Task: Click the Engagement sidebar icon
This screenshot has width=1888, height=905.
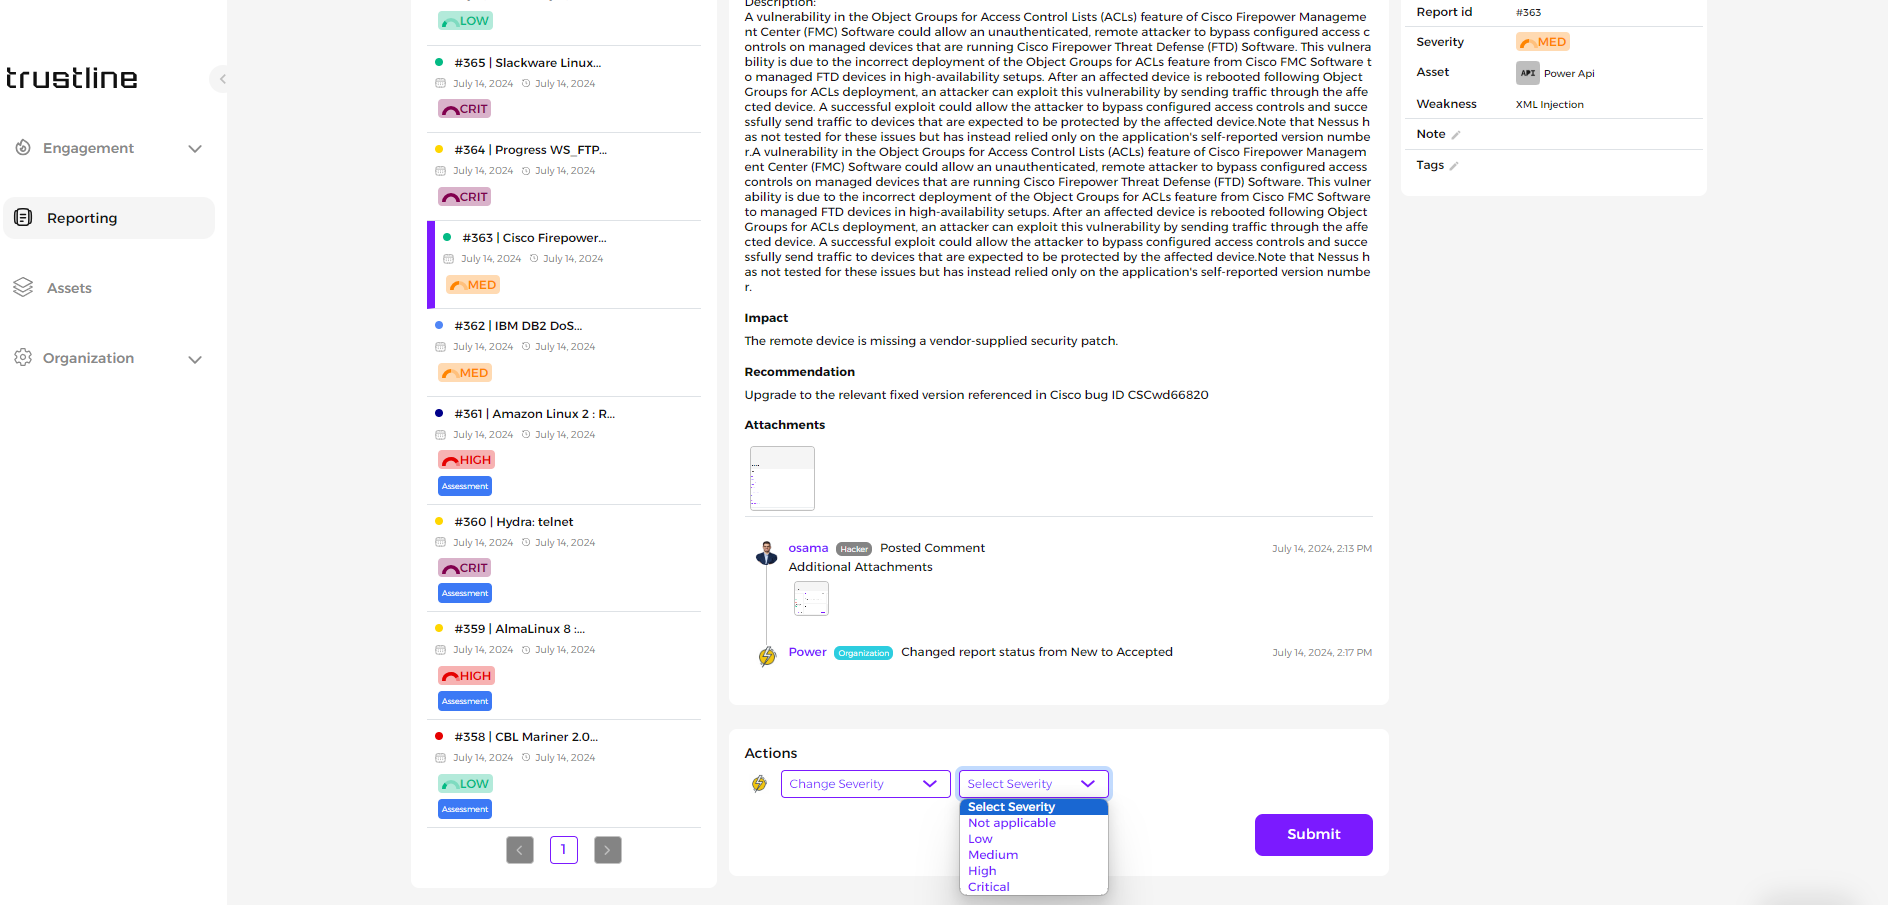Action: [23, 148]
